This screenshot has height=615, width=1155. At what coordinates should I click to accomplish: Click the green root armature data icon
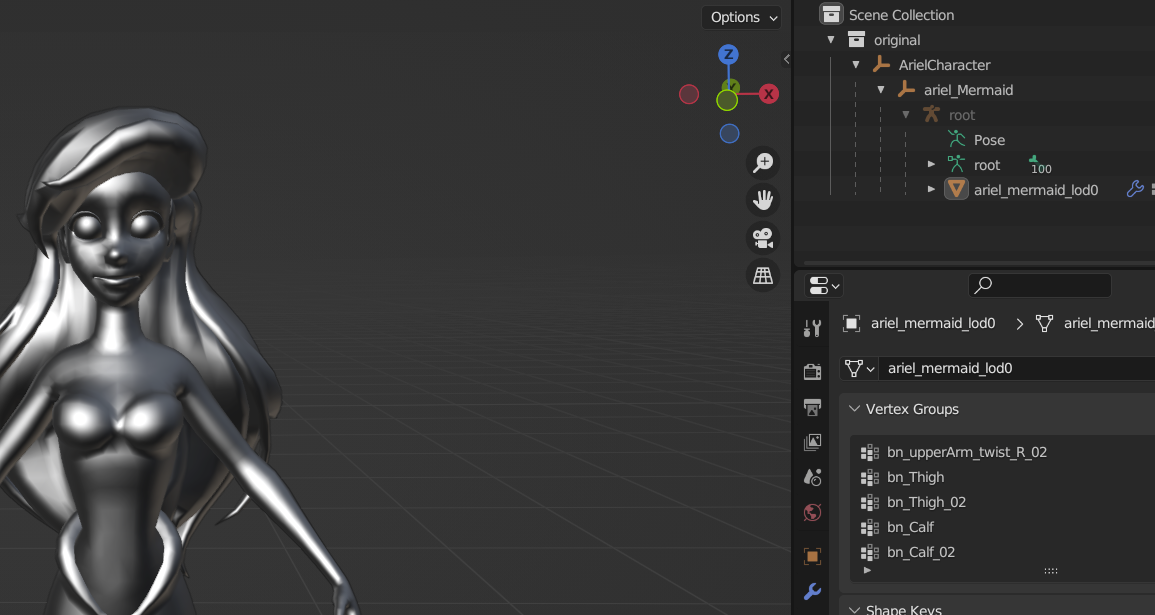(956, 164)
